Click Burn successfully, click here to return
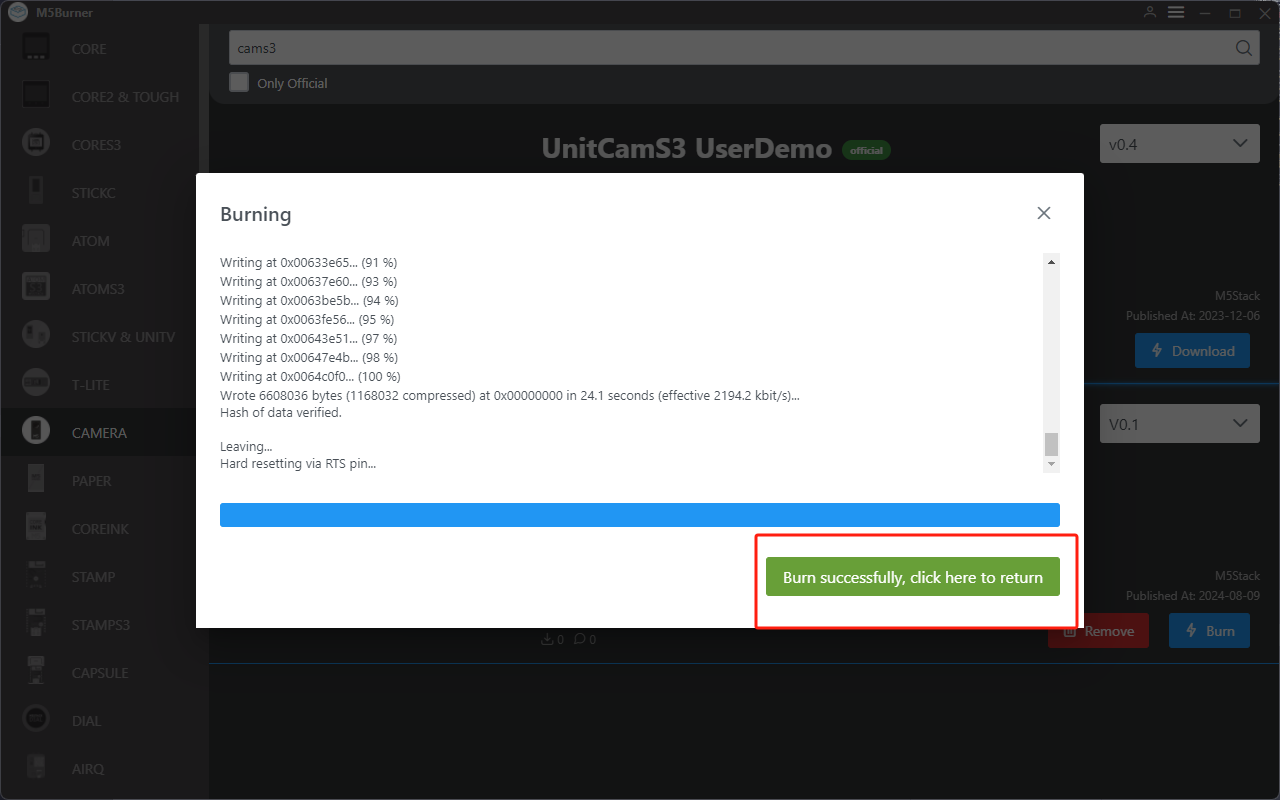 click(x=913, y=577)
